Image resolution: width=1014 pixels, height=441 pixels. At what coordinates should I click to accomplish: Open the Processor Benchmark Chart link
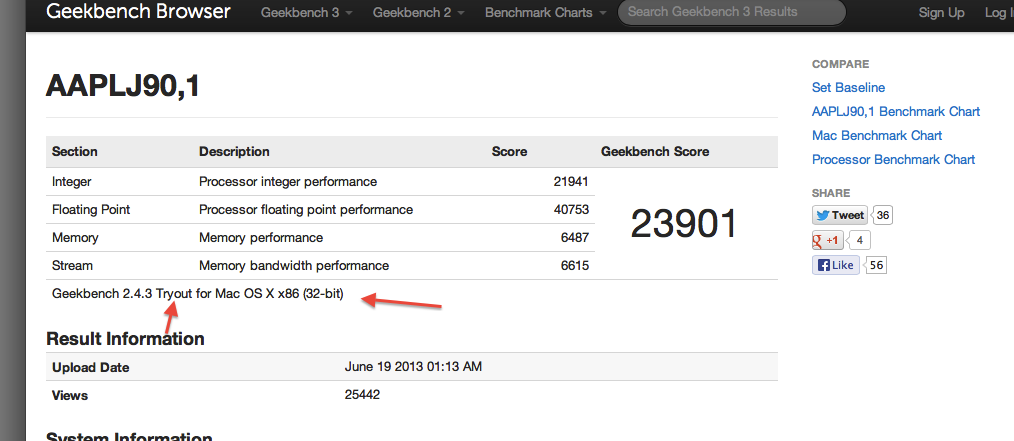(893, 159)
